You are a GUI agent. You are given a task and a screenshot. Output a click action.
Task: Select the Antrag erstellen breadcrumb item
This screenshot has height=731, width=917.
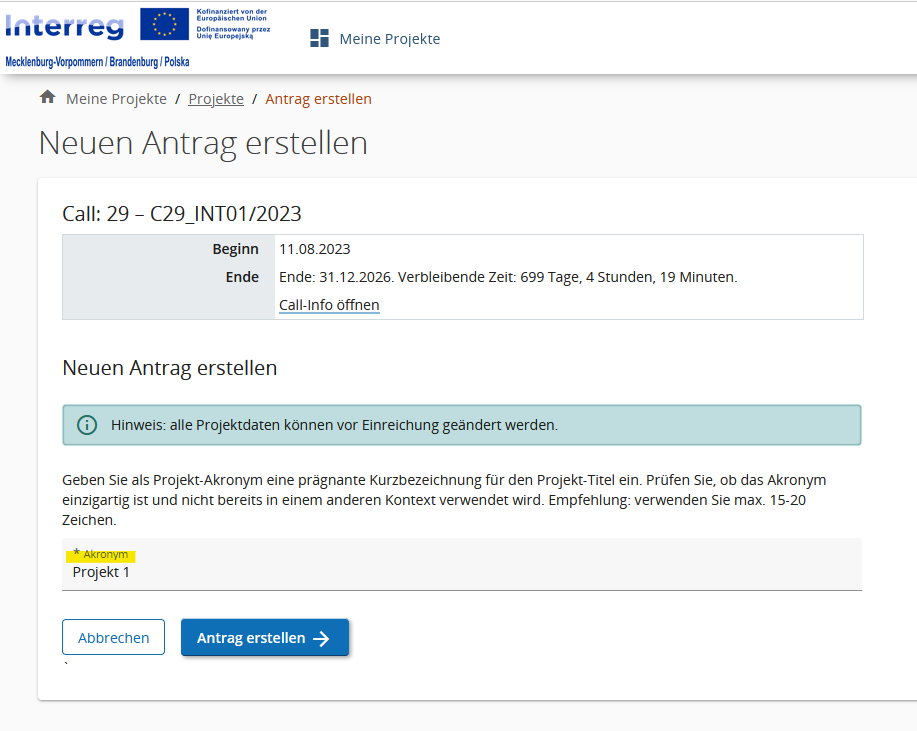(318, 99)
